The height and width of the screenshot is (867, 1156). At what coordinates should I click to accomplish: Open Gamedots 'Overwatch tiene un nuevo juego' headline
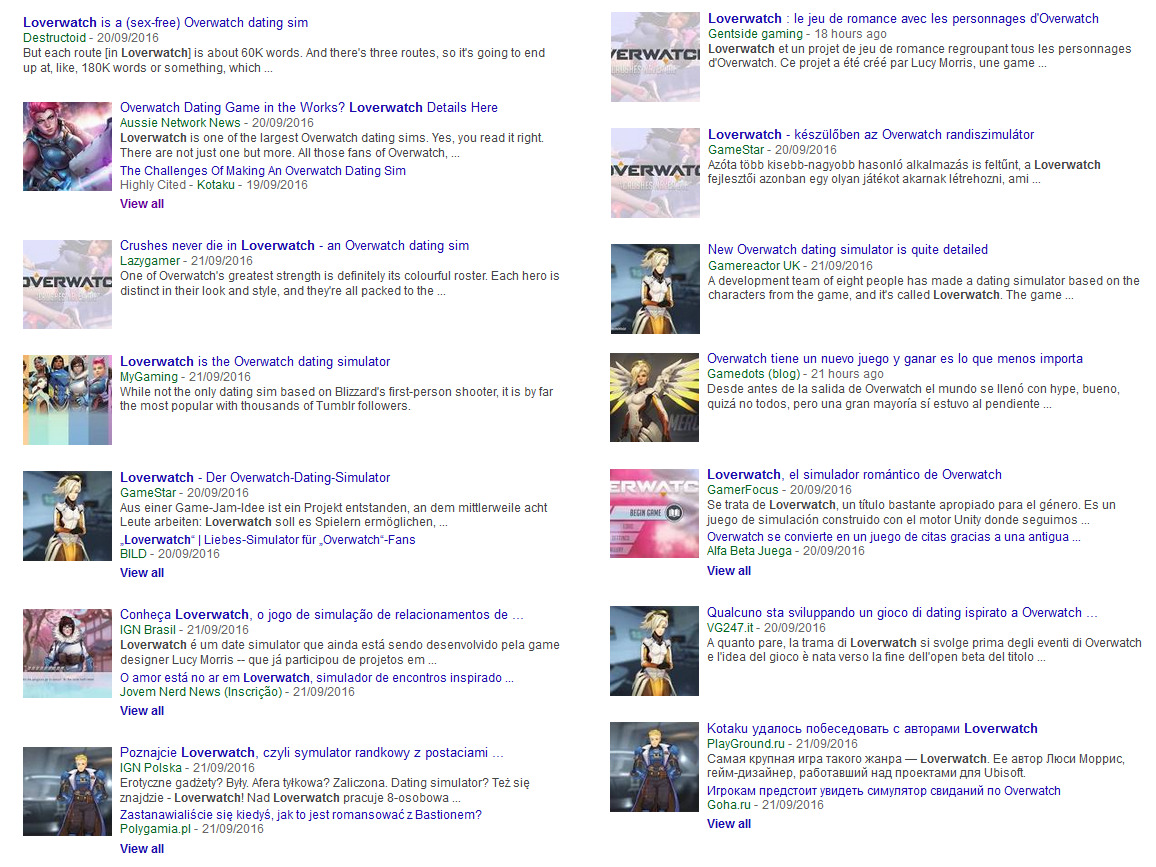click(x=895, y=358)
